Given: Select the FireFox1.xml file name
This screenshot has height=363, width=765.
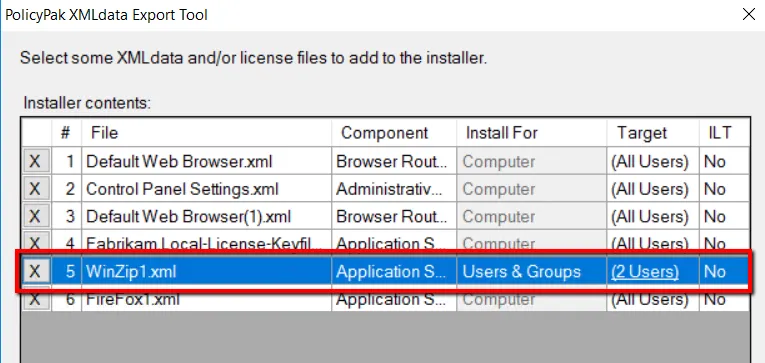Looking at the screenshot, I should [x=133, y=299].
